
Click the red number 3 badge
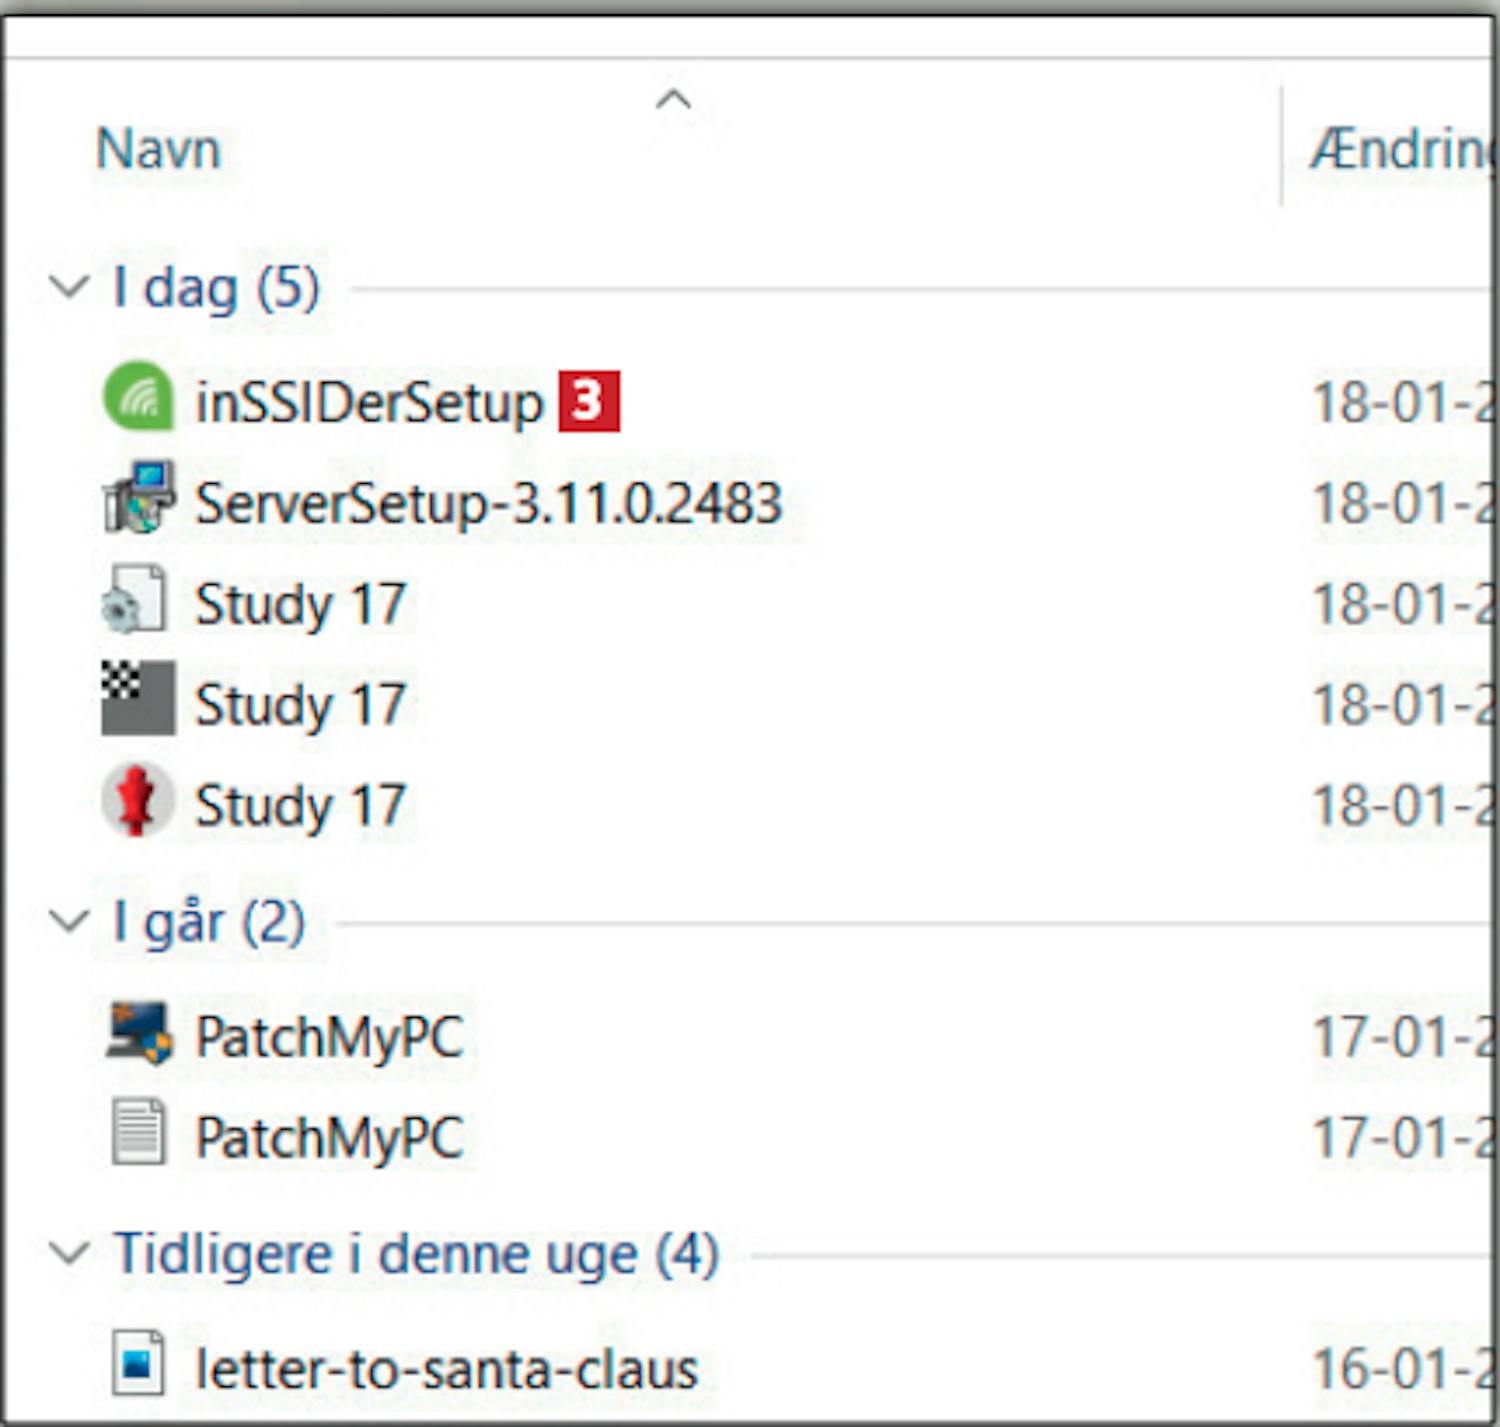pyautogui.click(x=589, y=401)
